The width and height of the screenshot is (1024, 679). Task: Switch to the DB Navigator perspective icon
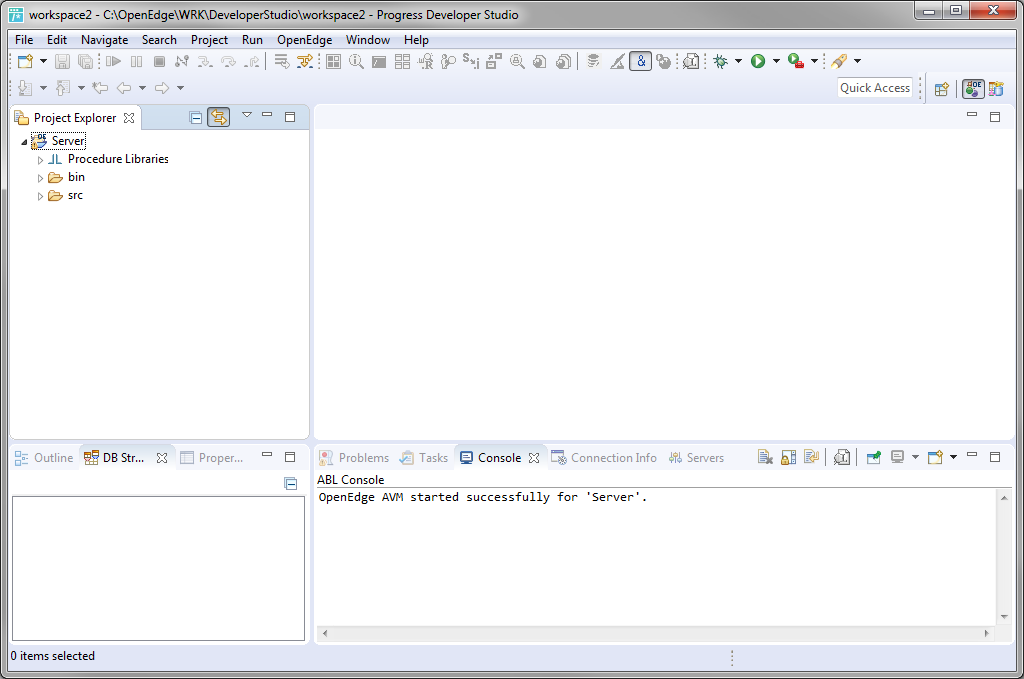click(996, 89)
